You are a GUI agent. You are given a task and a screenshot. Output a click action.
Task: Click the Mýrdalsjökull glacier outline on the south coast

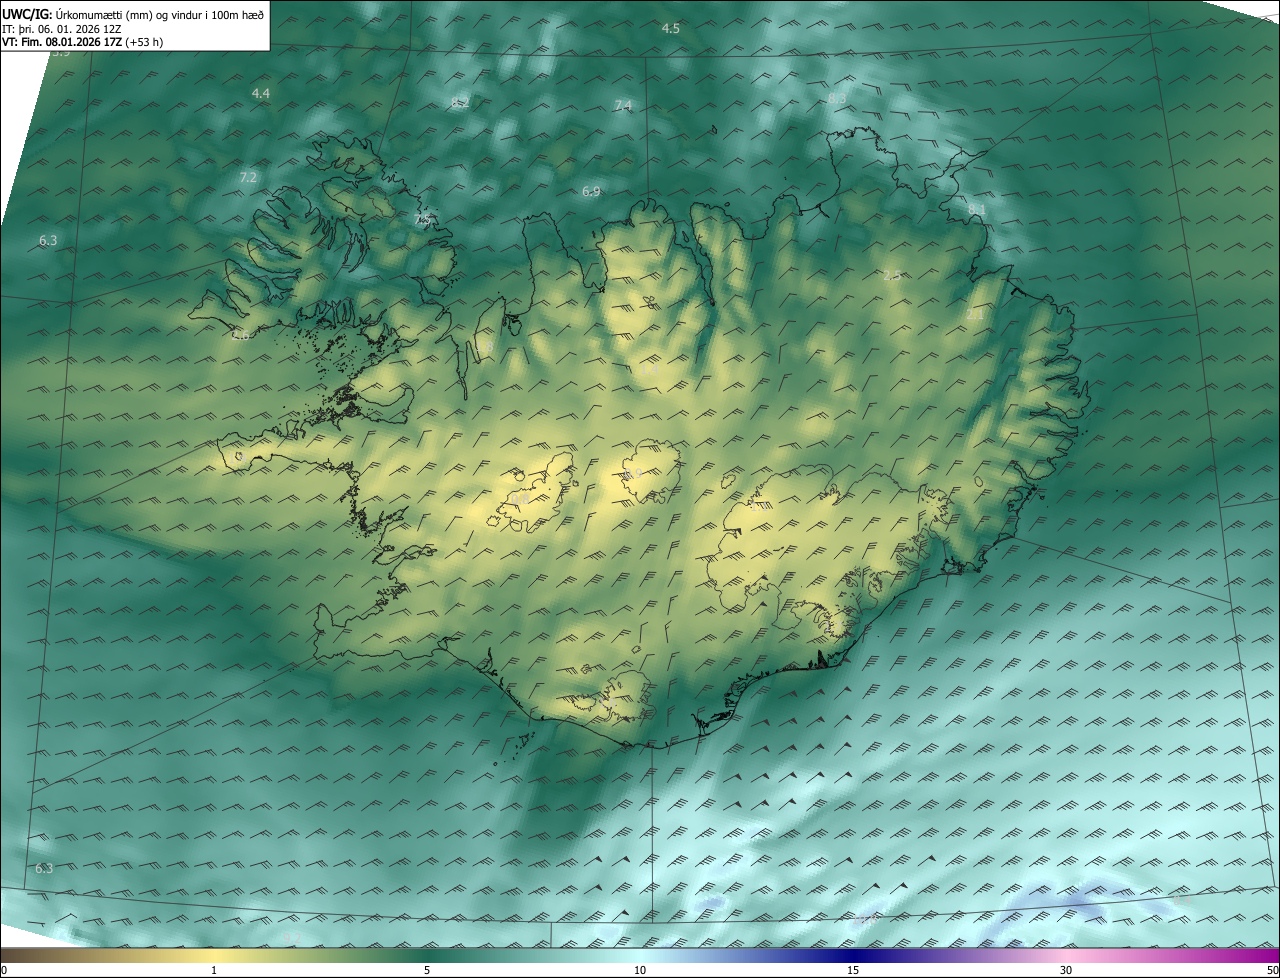coord(626,695)
